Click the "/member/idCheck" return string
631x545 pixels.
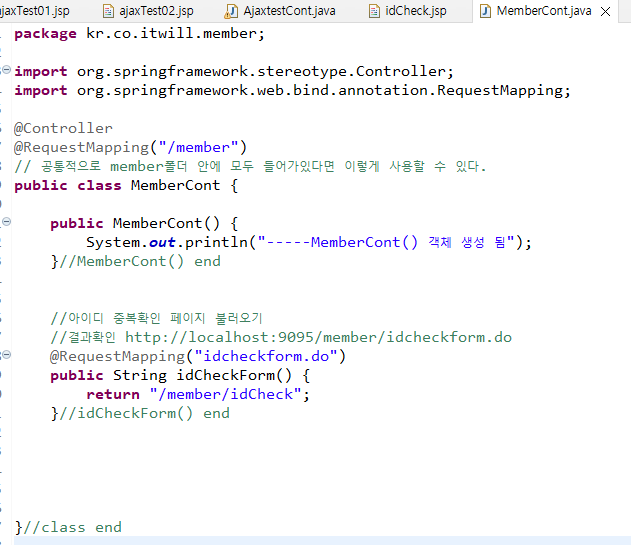pyautogui.click(x=225, y=394)
